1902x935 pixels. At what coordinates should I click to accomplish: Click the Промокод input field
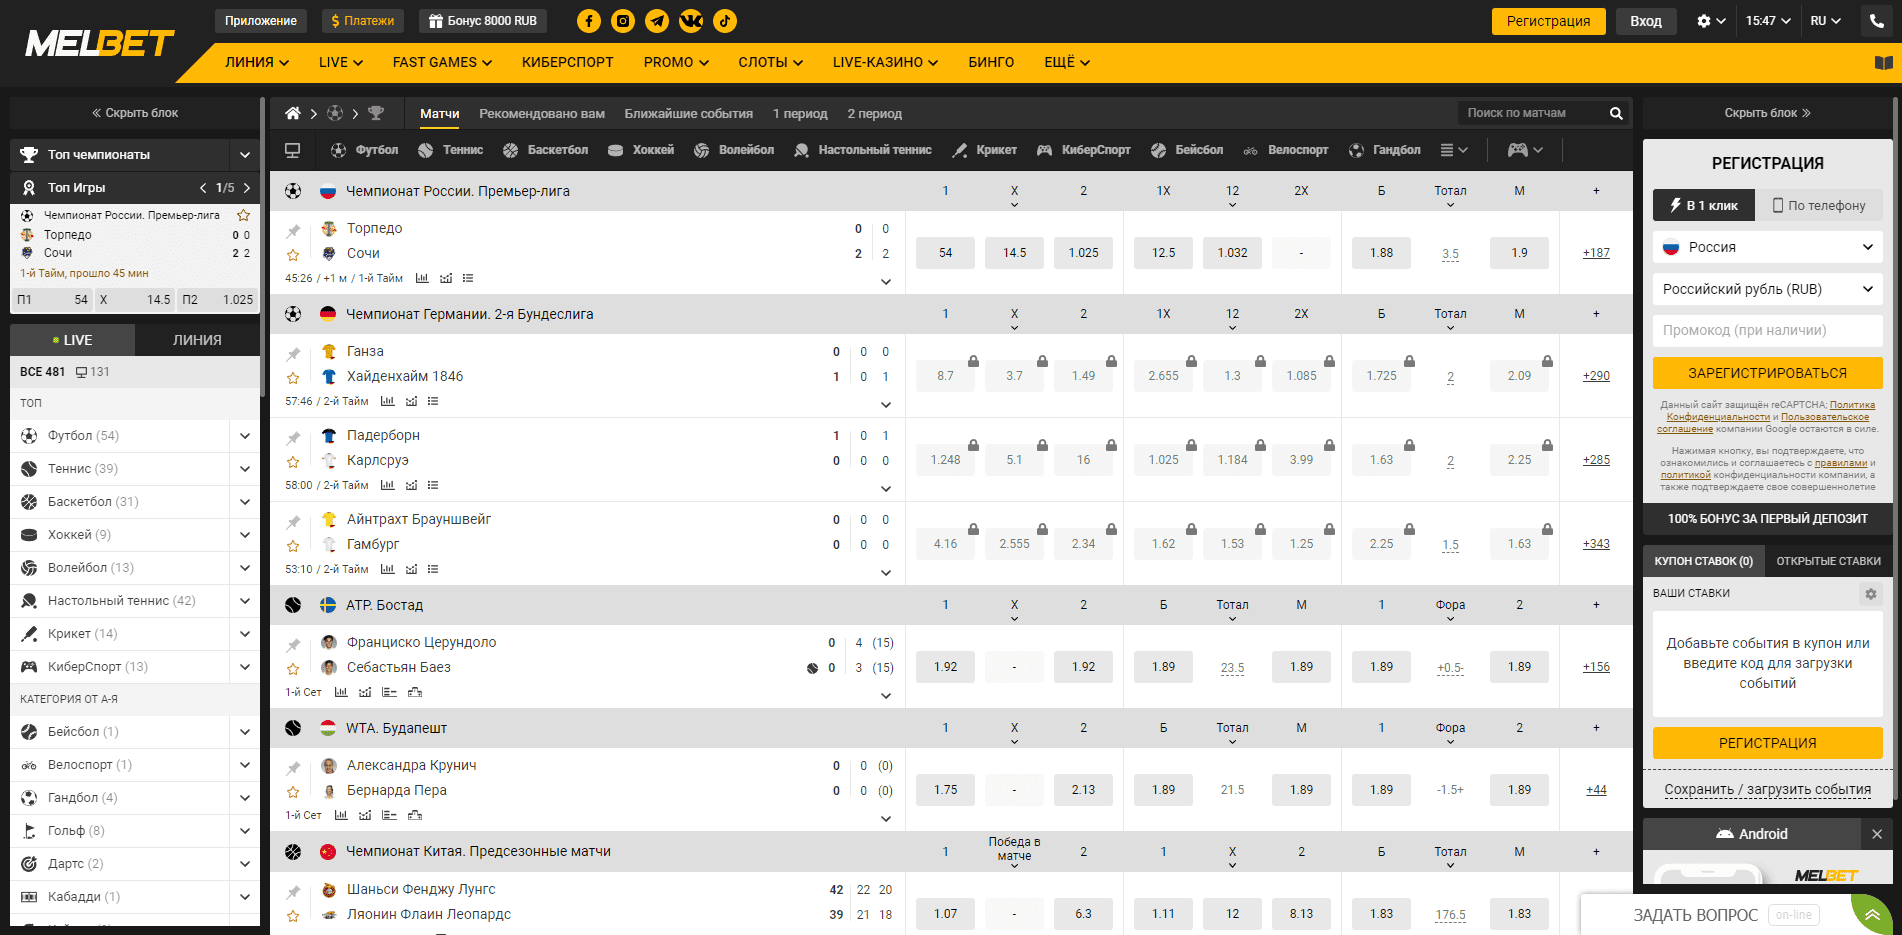pyautogui.click(x=1767, y=331)
